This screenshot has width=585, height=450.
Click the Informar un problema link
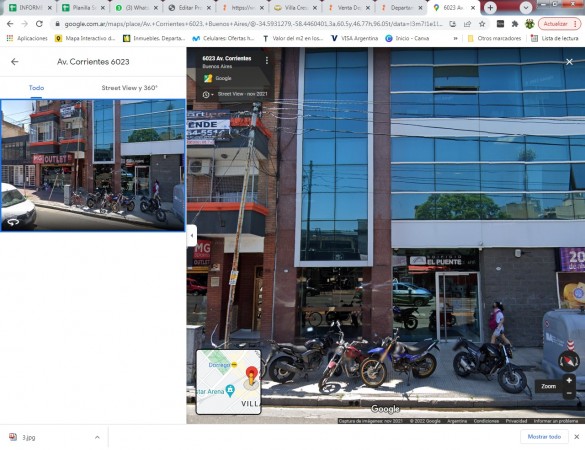point(556,421)
